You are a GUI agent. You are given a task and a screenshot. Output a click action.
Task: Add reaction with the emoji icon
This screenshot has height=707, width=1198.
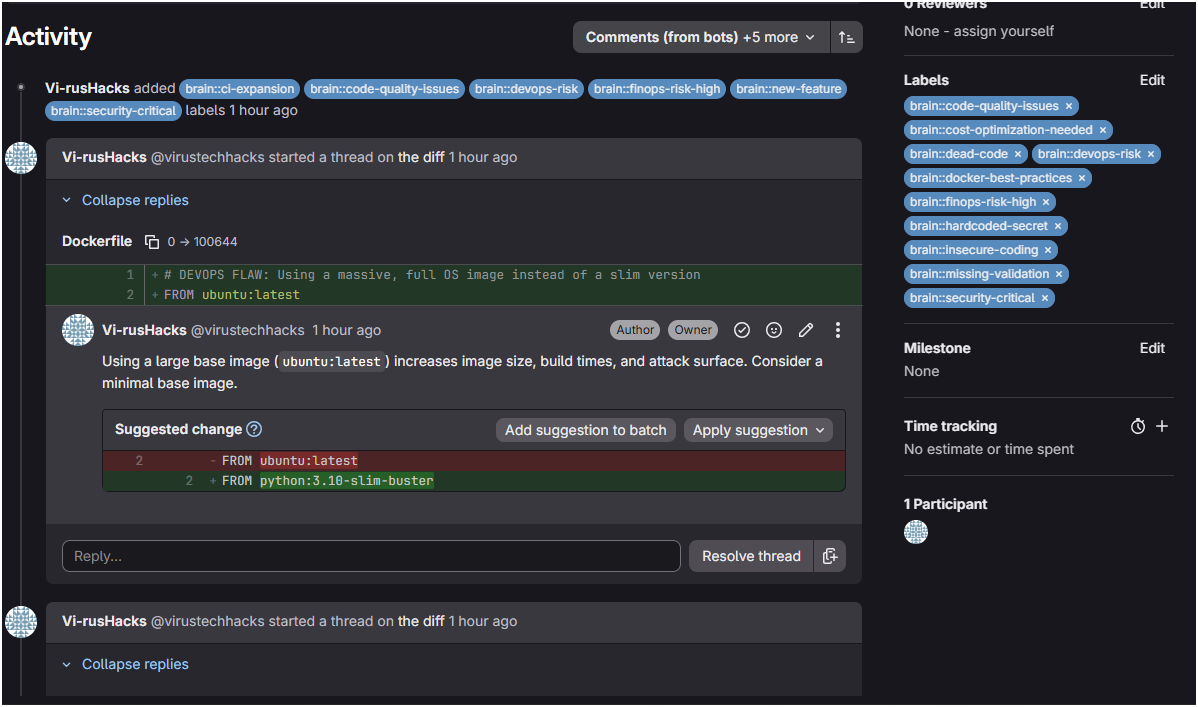(x=774, y=330)
